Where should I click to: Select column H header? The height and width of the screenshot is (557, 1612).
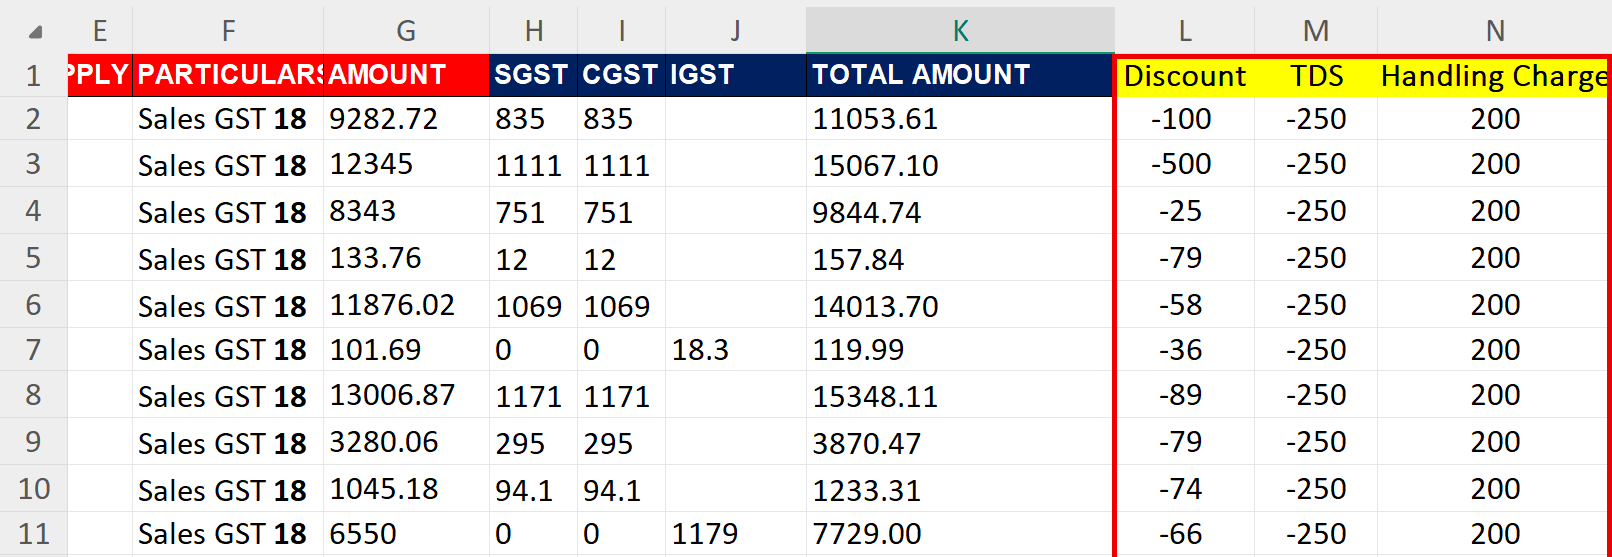[x=534, y=30]
